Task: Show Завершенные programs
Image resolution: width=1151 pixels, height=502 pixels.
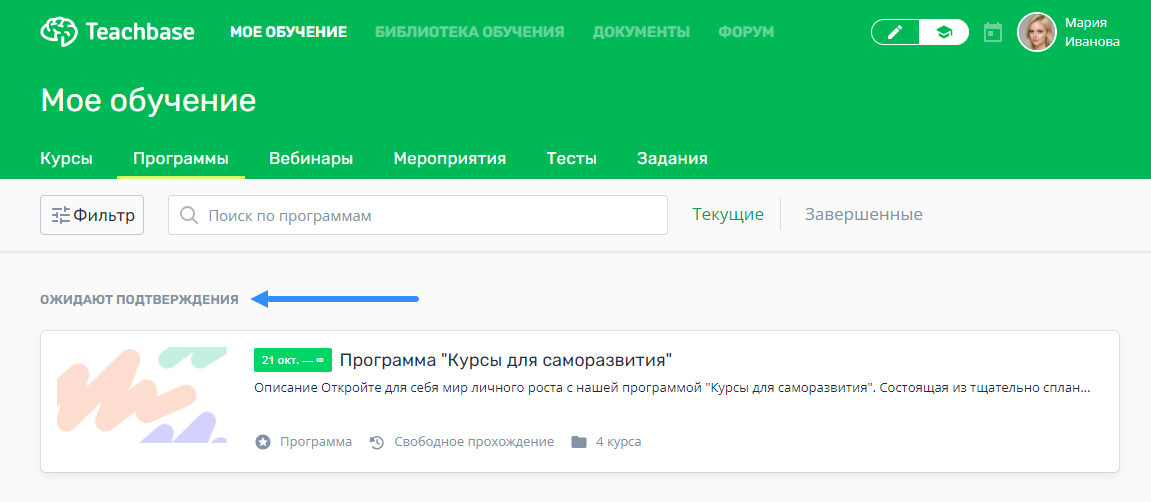Action: [864, 215]
